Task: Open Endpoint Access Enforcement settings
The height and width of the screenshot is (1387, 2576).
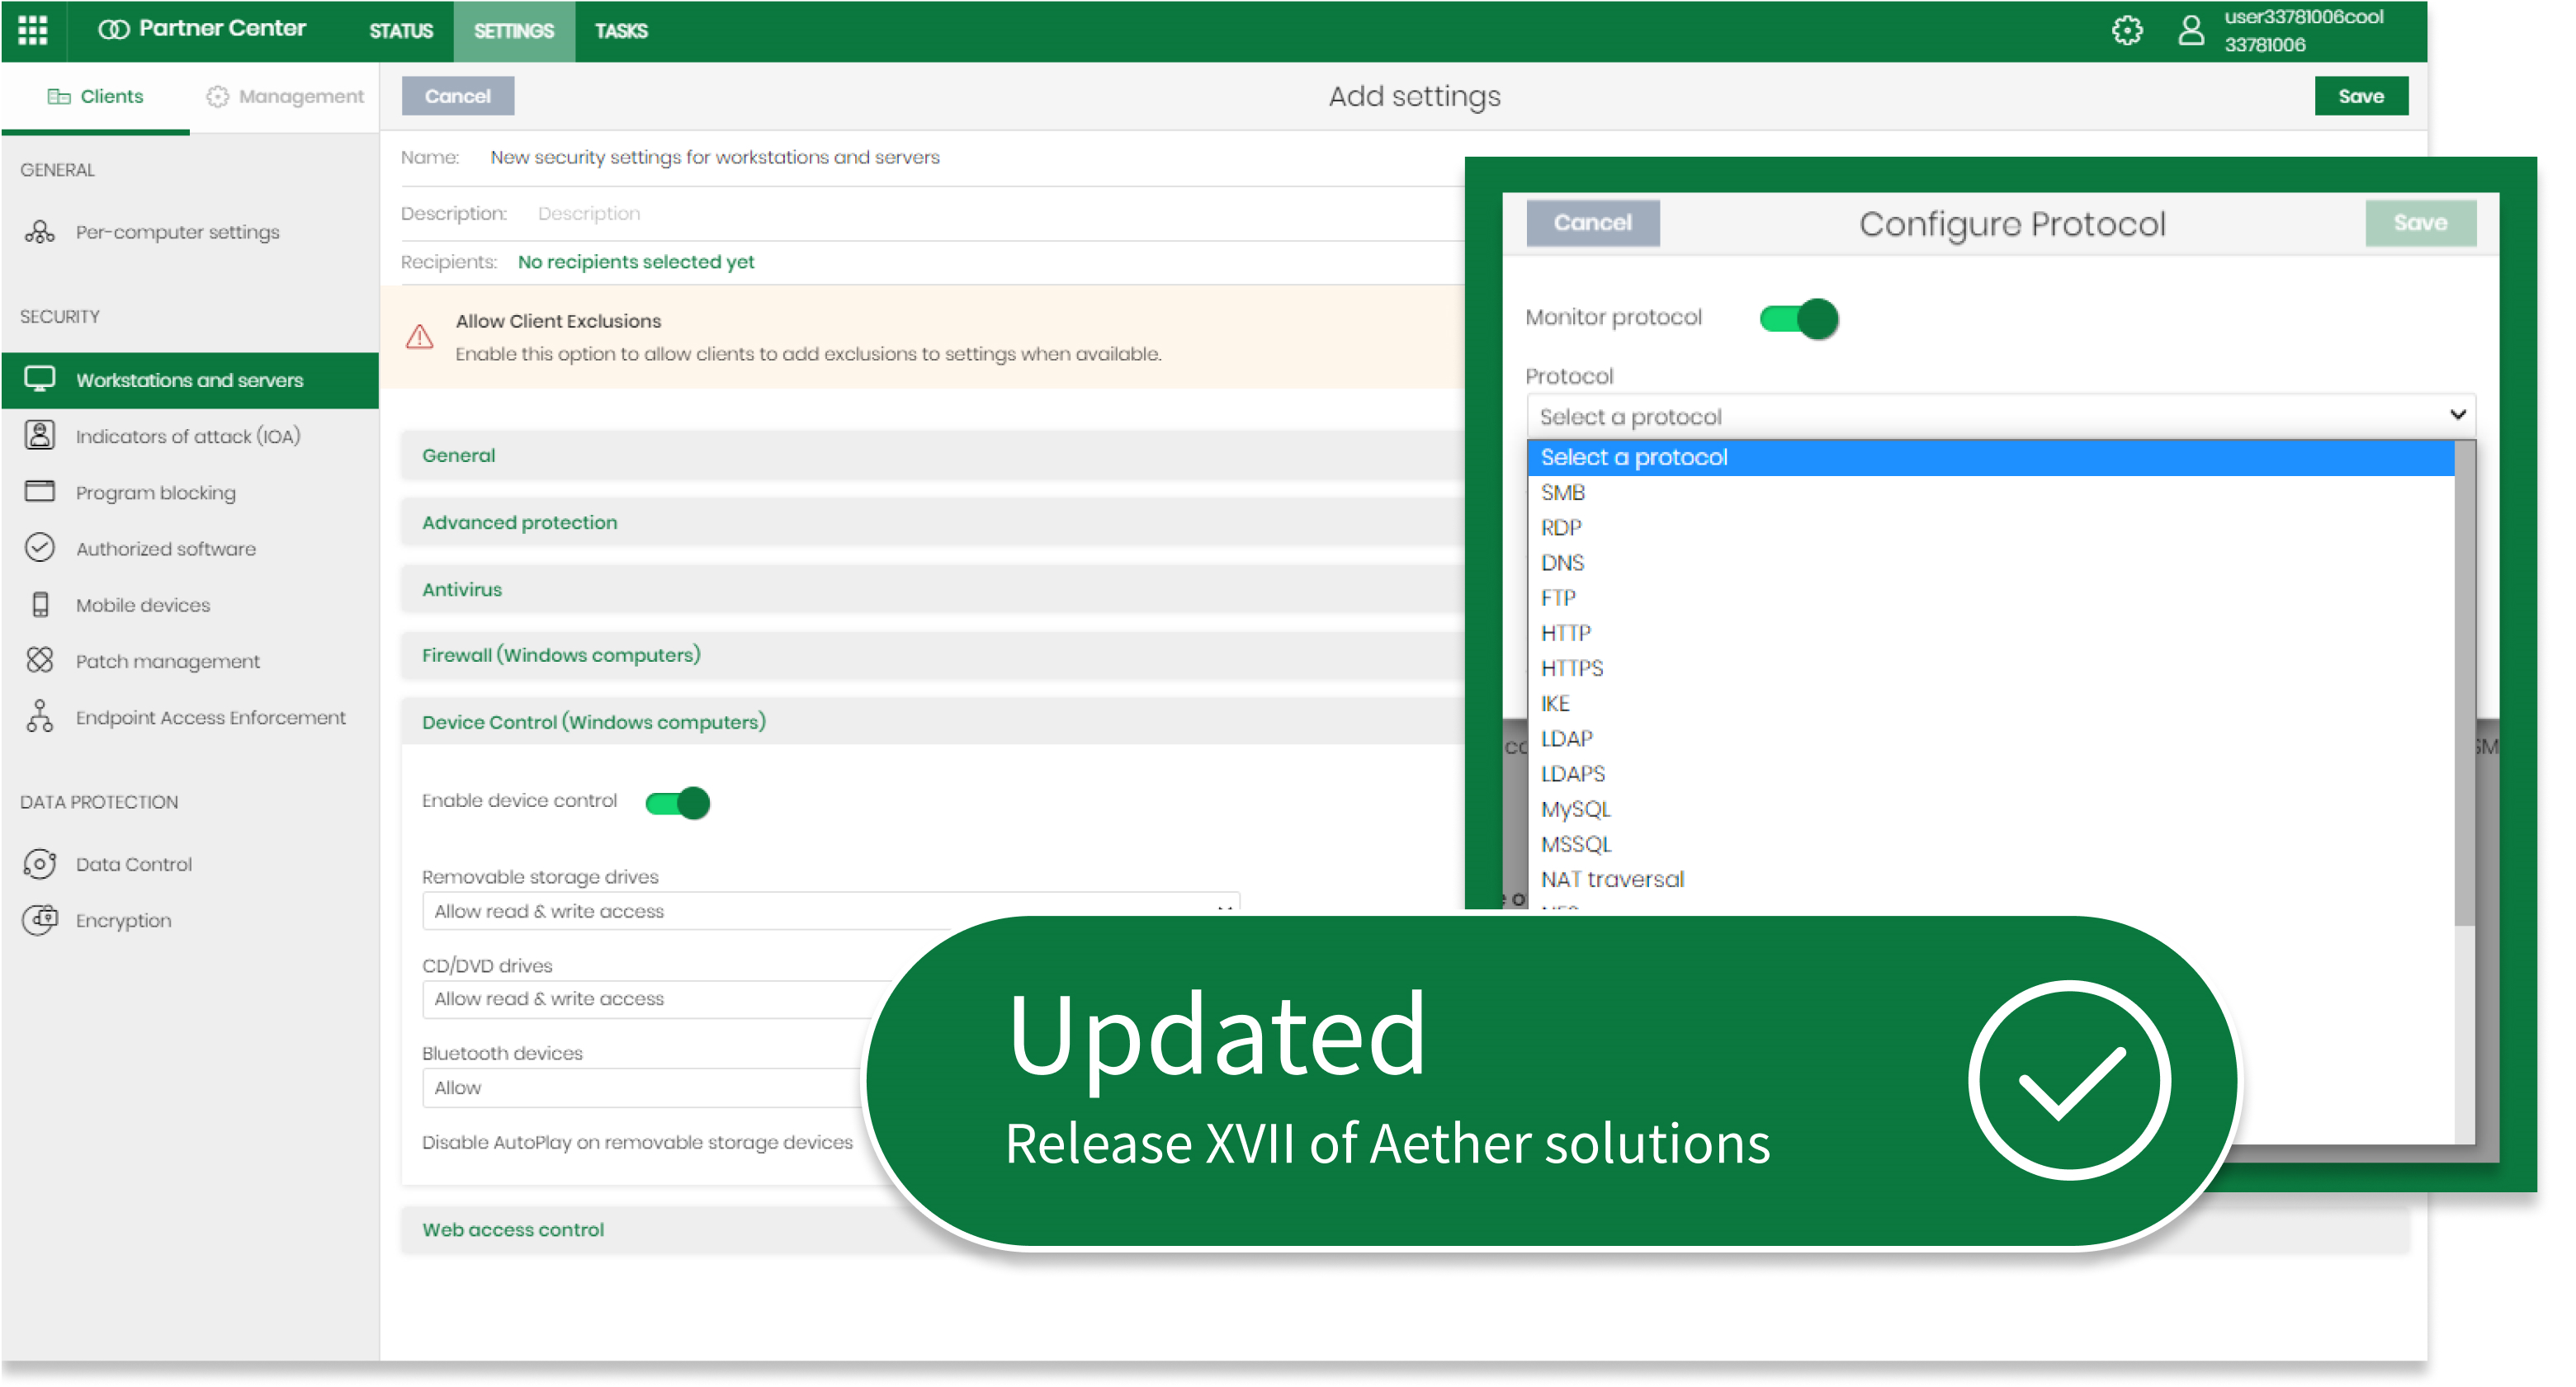Action: point(190,717)
